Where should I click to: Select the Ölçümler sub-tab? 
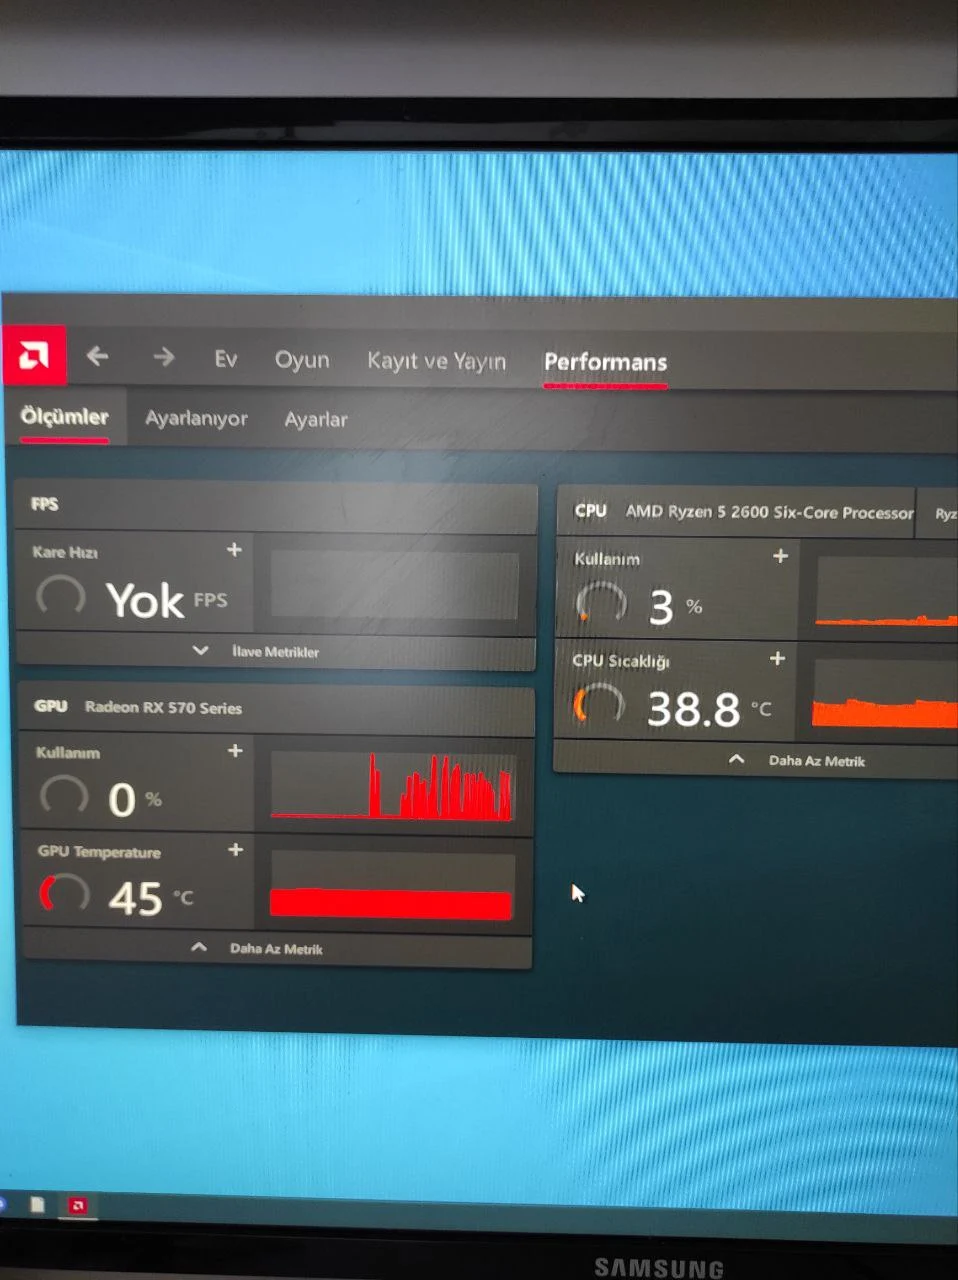point(65,417)
